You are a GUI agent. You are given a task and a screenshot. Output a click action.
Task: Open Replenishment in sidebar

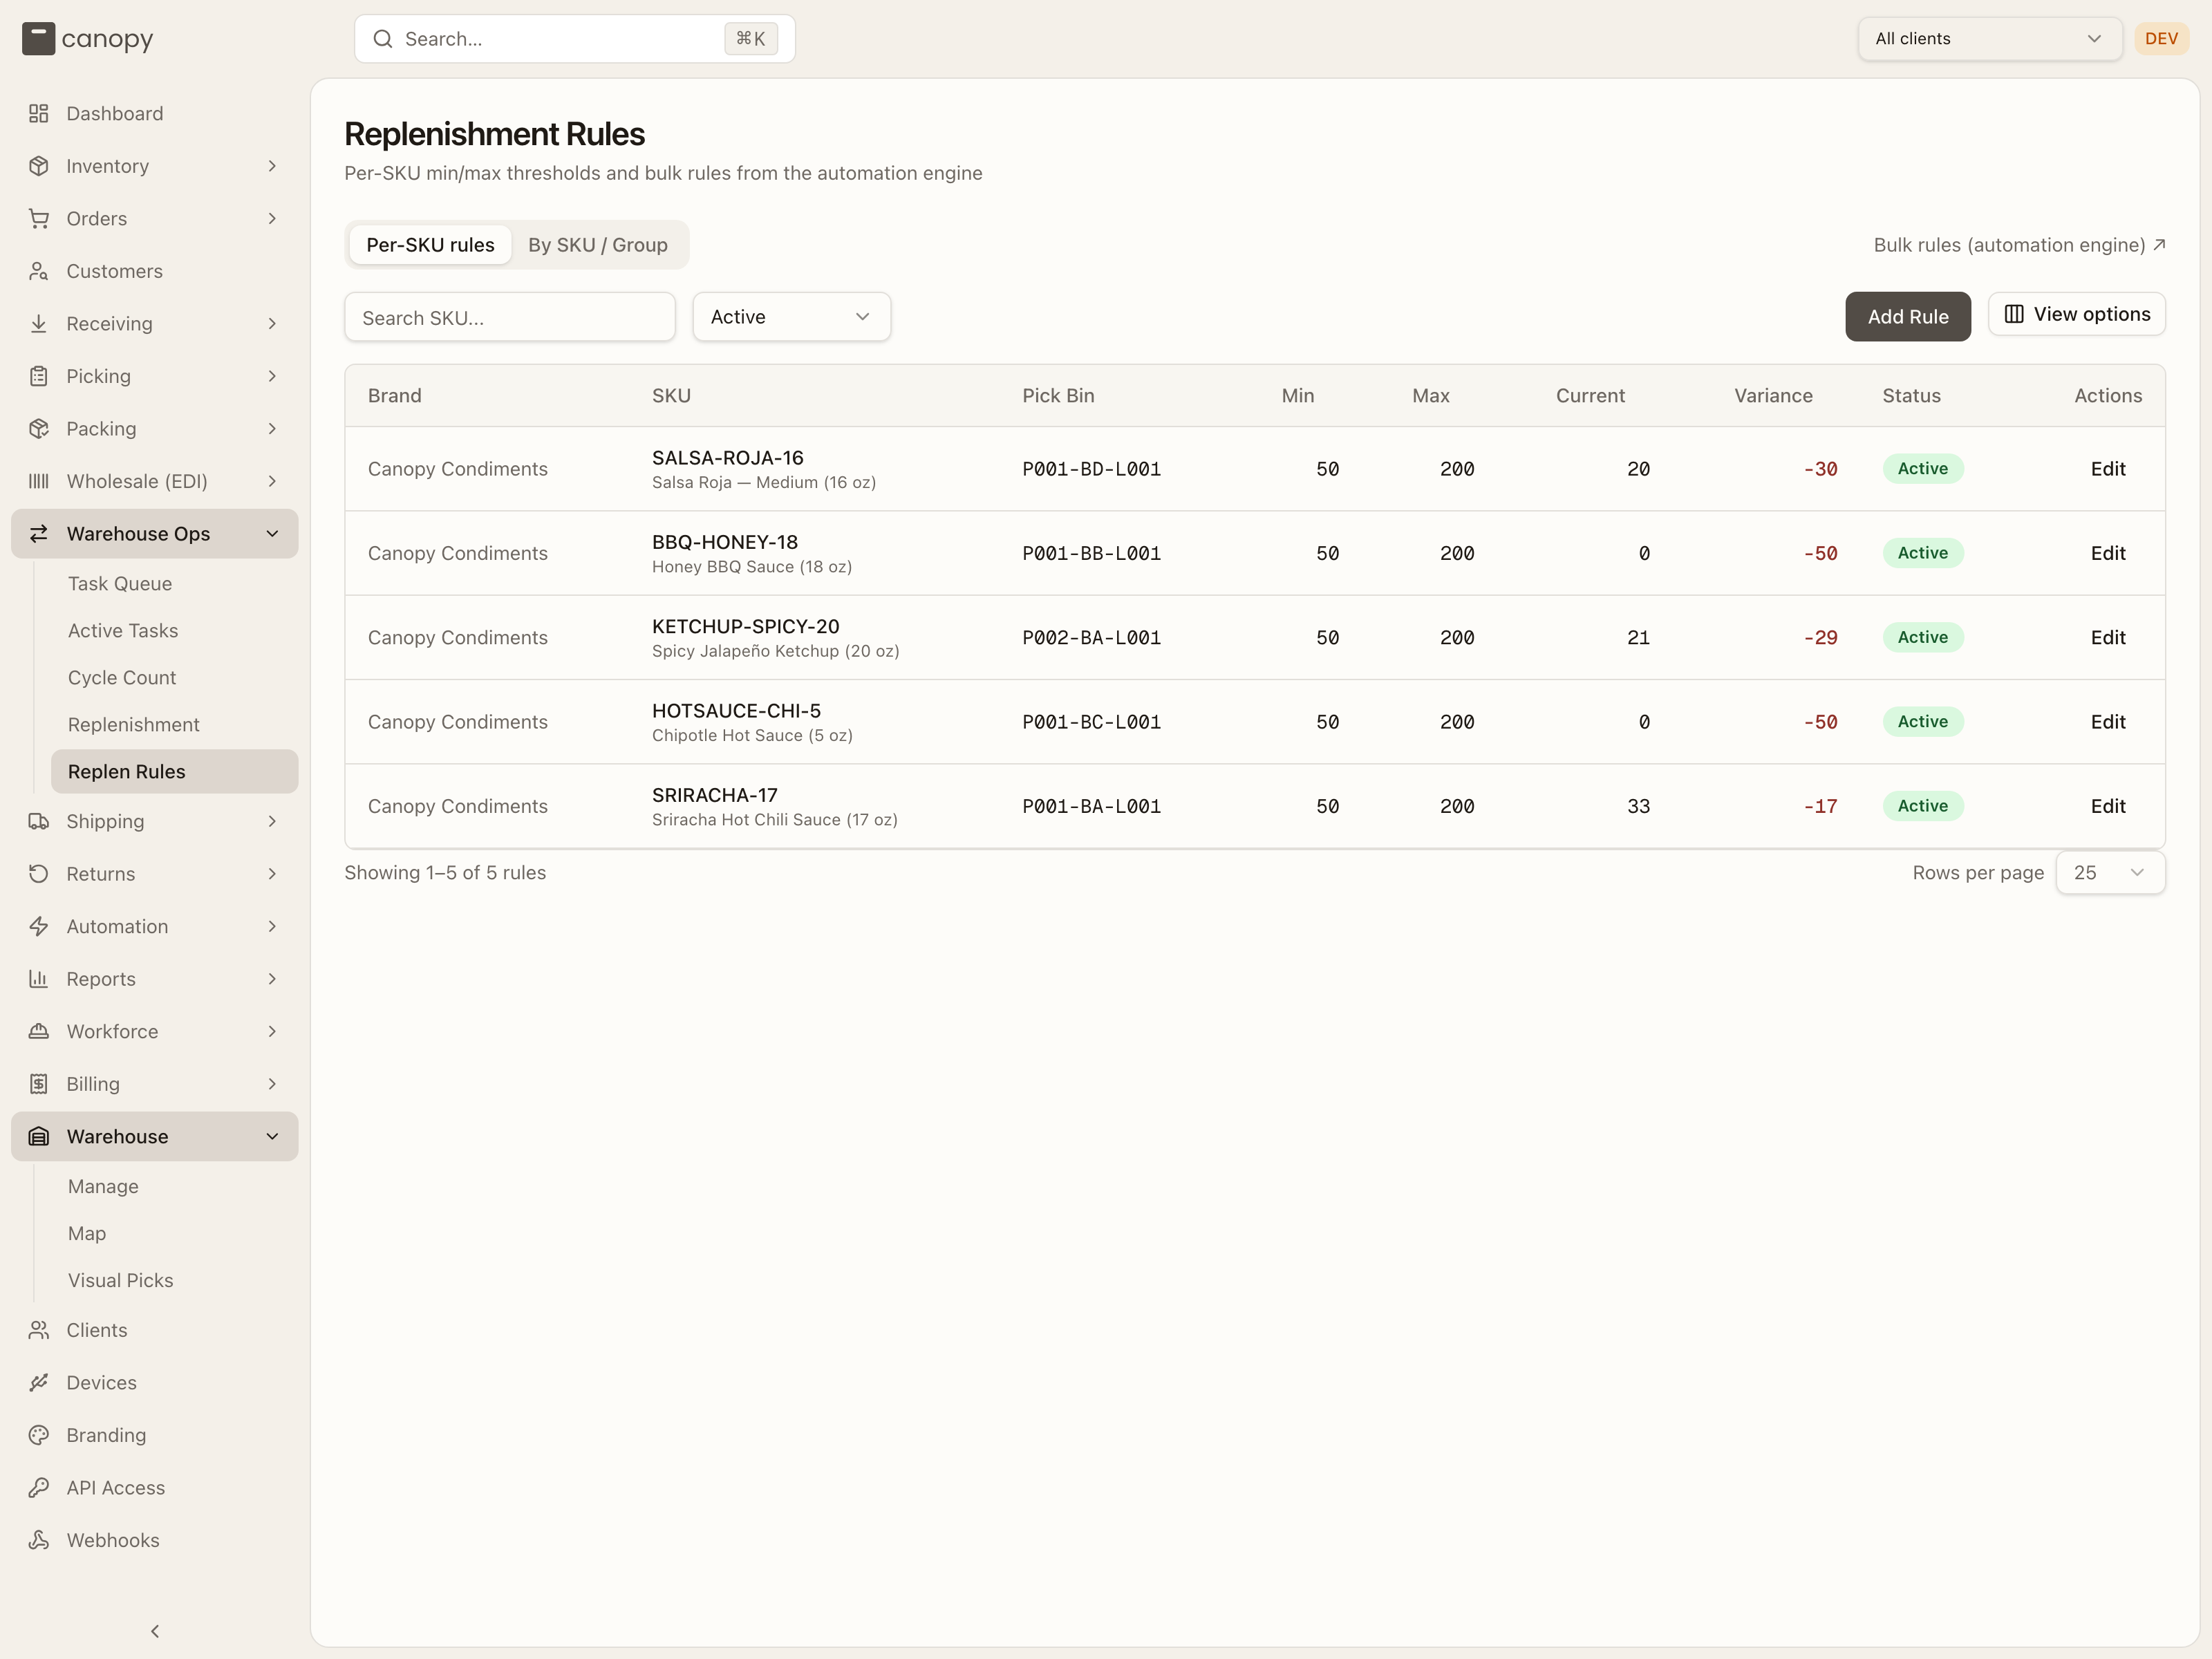click(x=134, y=725)
